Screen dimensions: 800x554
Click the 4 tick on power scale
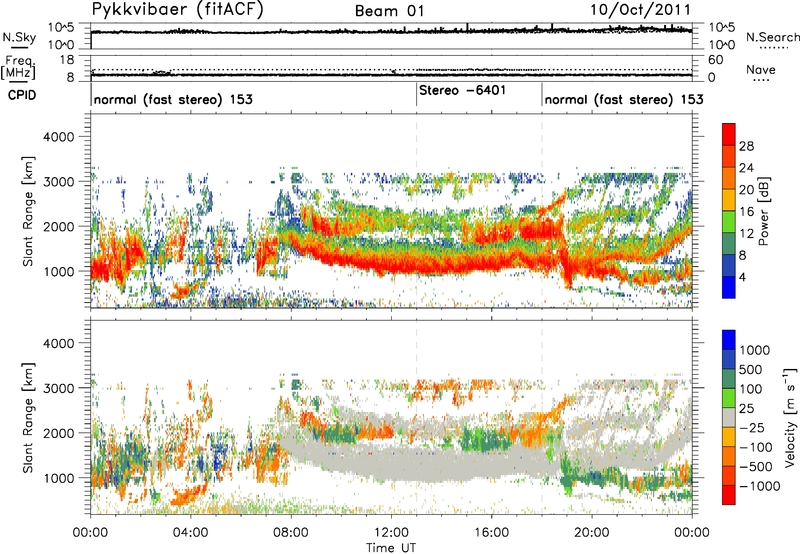pyautogui.click(x=742, y=277)
